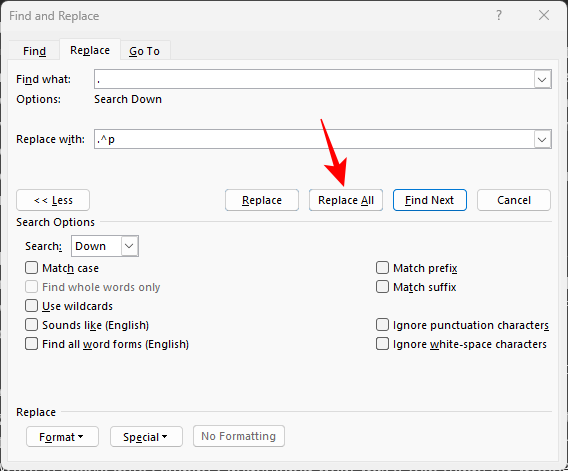The image size is (568, 471).
Task: Click inside the Replace with field
Action: coord(314,139)
